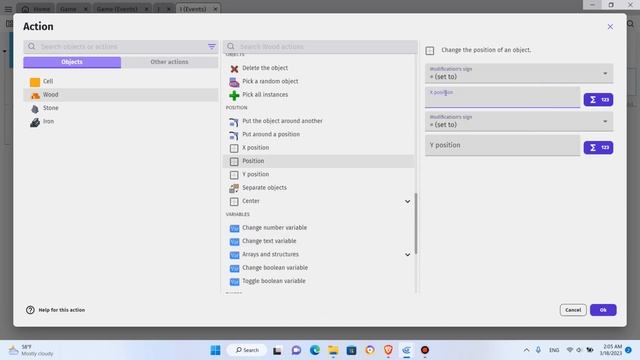Viewport: 640px width, 360px height.
Task: Click the Change boolean variable icon
Action: (x=234, y=268)
